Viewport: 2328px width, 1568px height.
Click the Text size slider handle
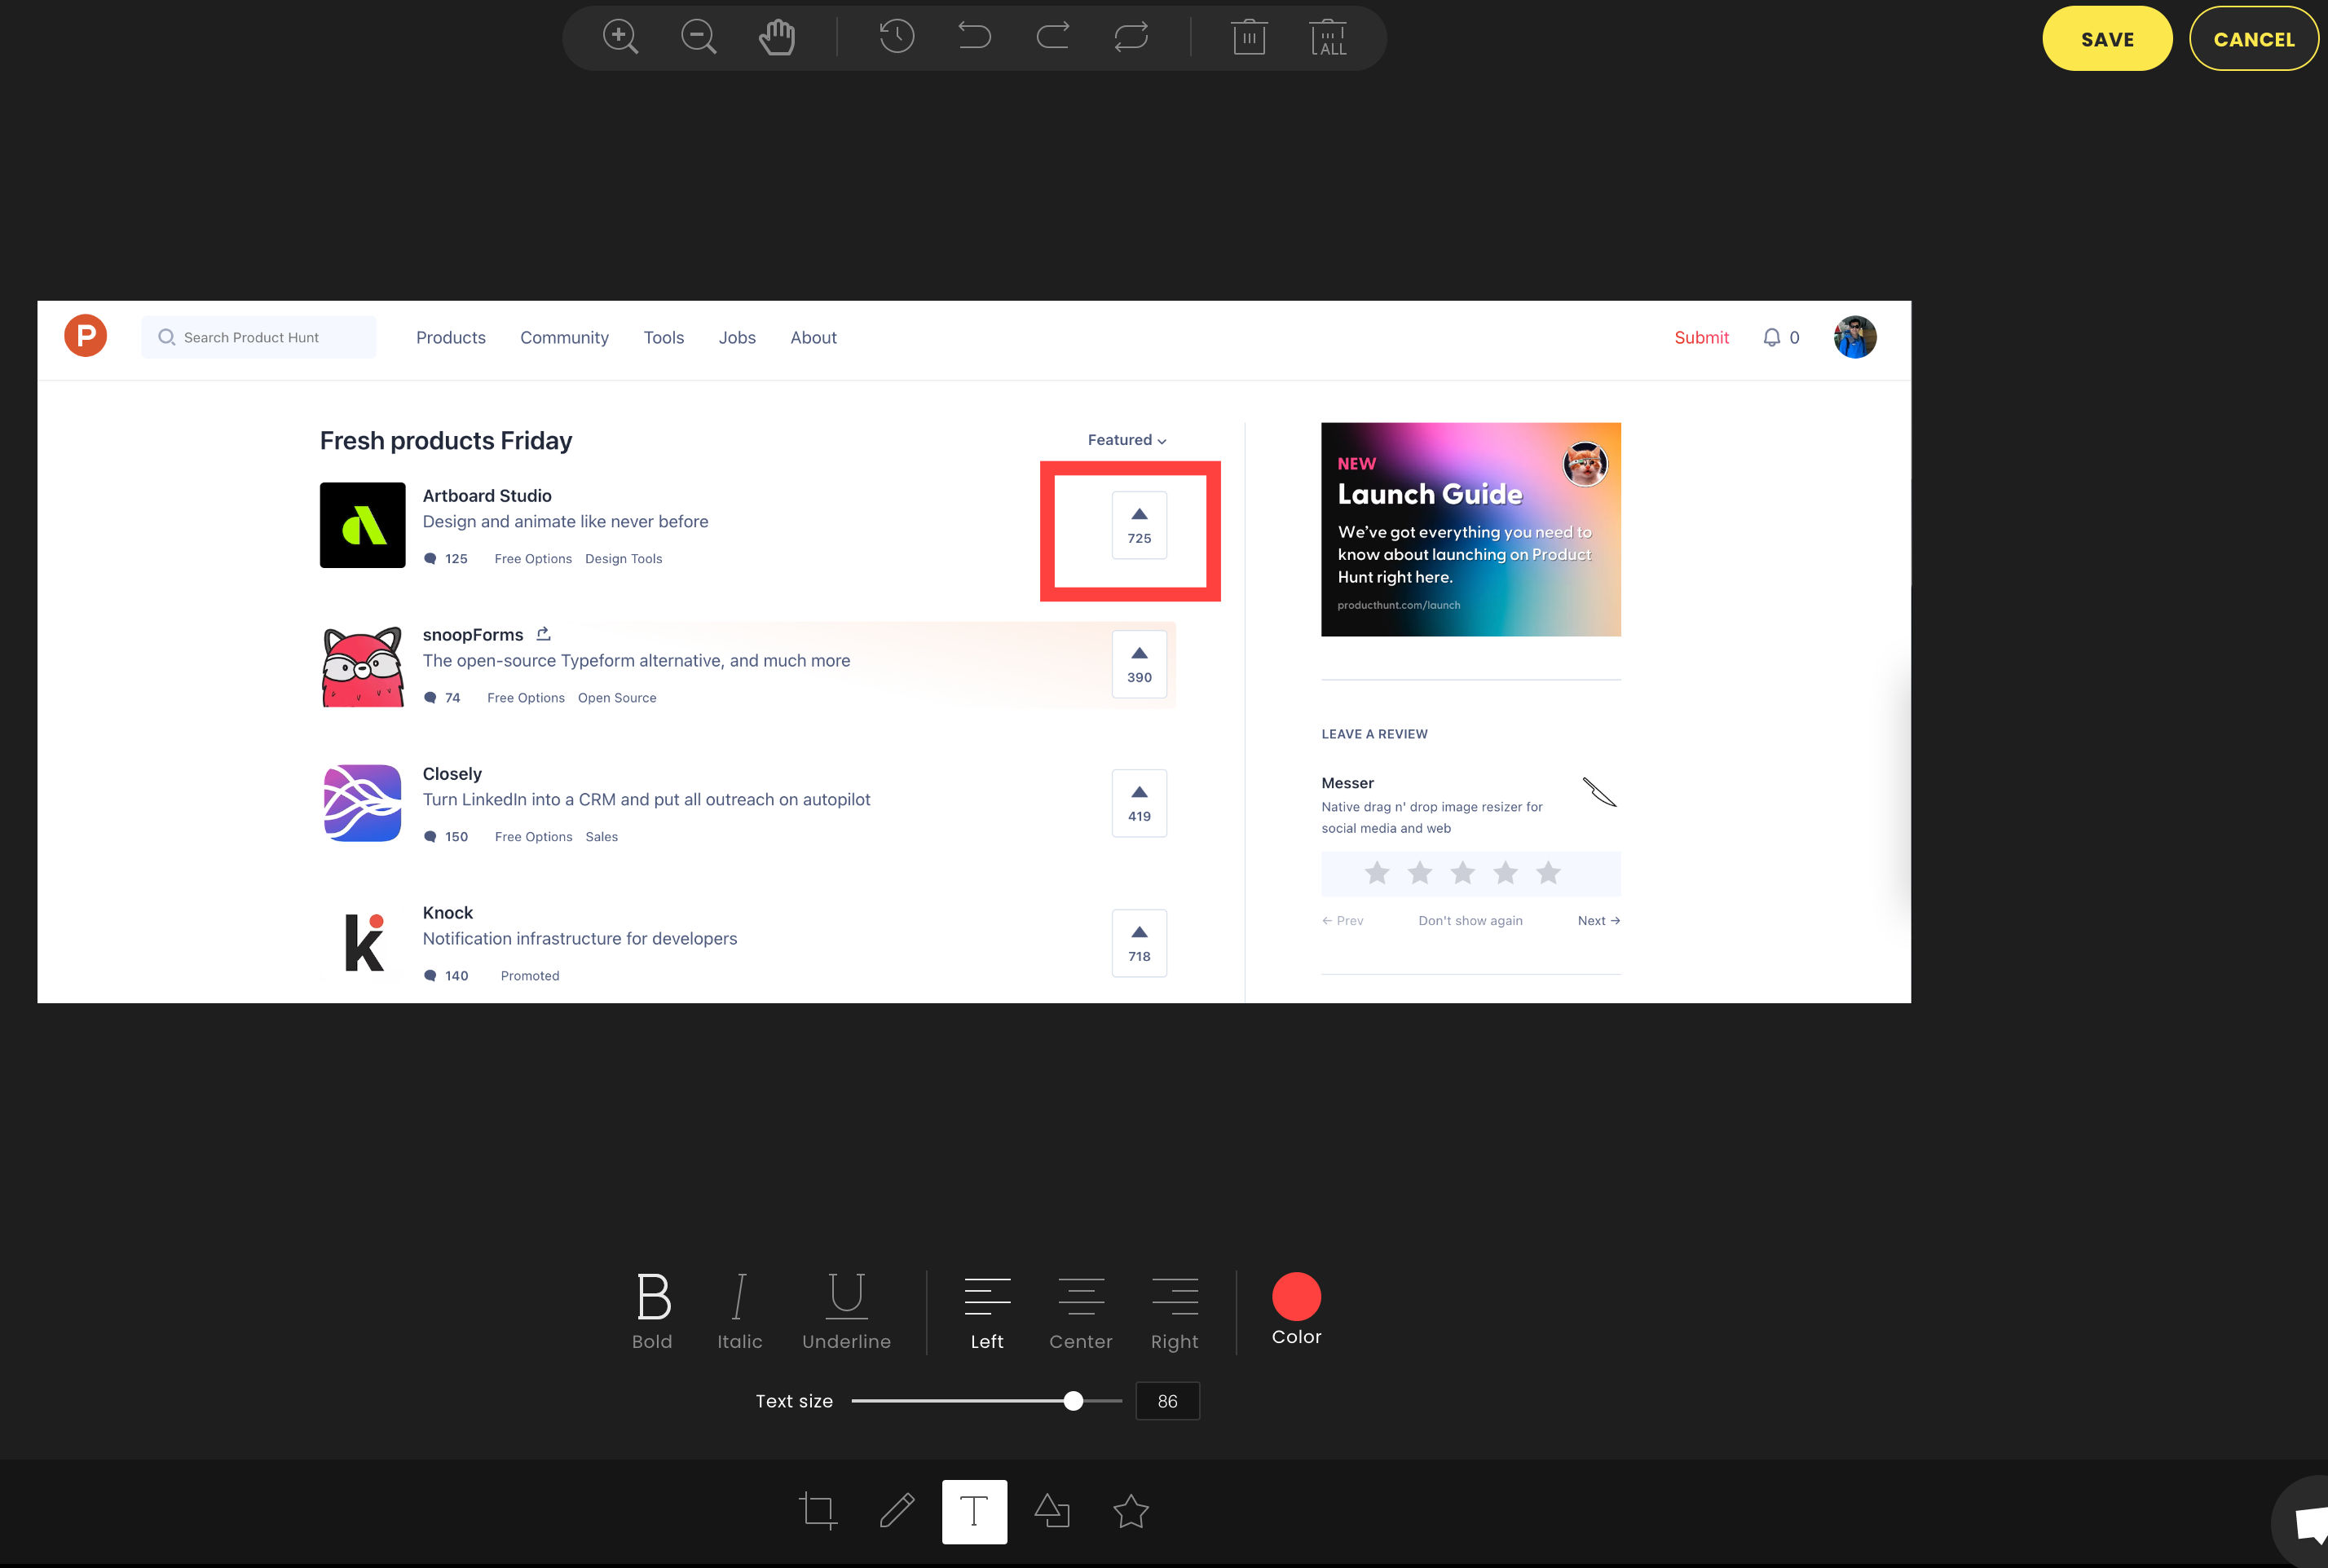tap(1073, 1401)
